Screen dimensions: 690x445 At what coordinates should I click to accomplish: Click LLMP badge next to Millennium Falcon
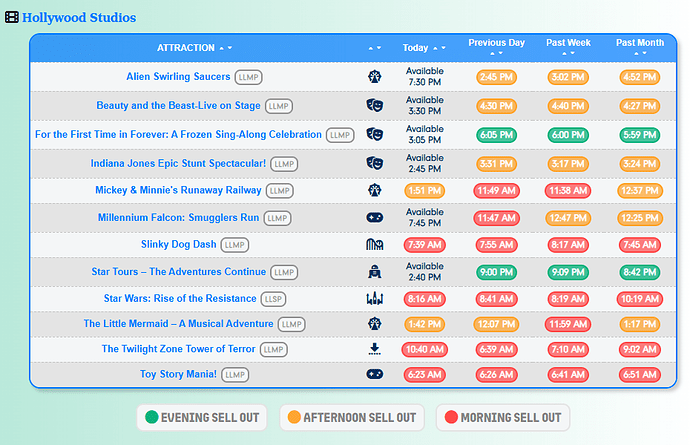pyautogui.click(x=277, y=218)
